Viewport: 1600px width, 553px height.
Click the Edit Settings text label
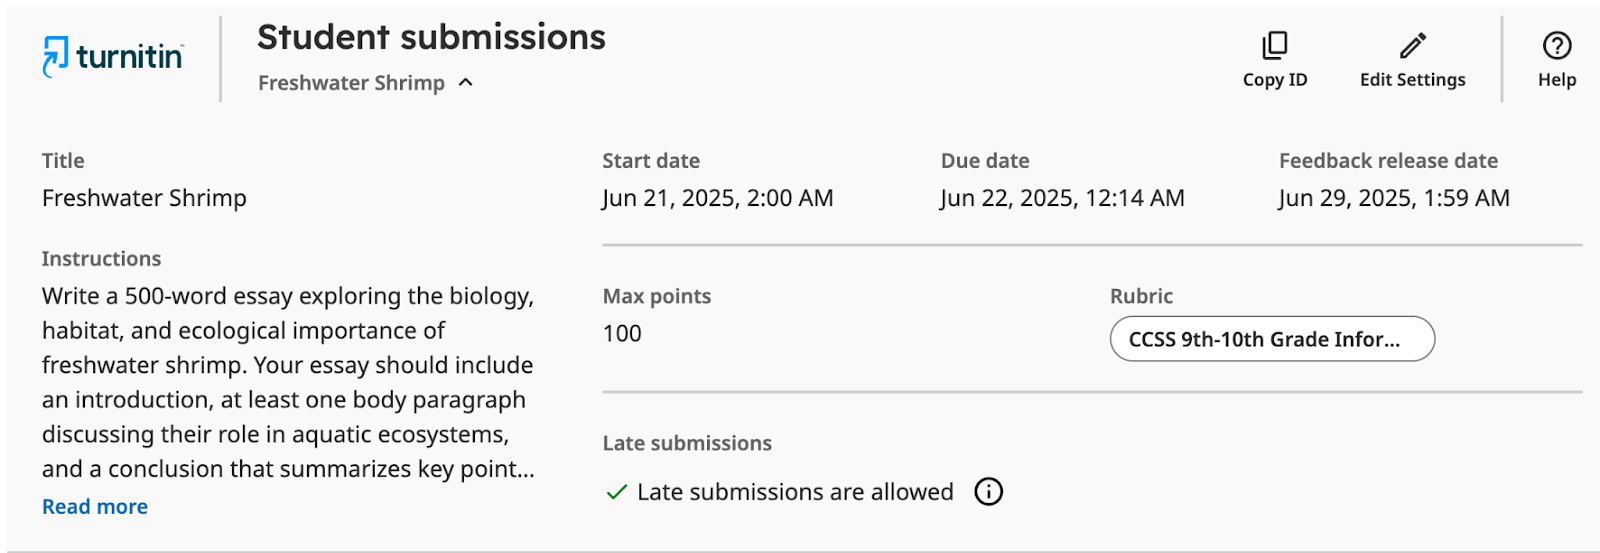tap(1412, 80)
